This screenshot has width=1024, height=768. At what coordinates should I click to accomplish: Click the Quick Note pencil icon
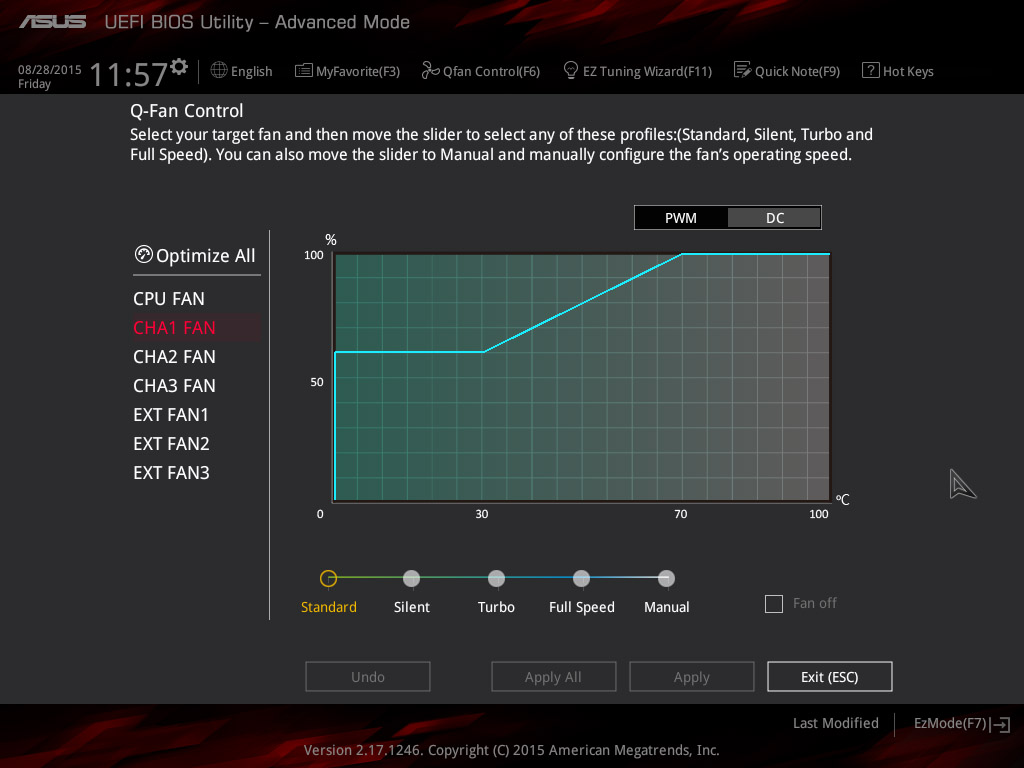click(x=743, y=70)
